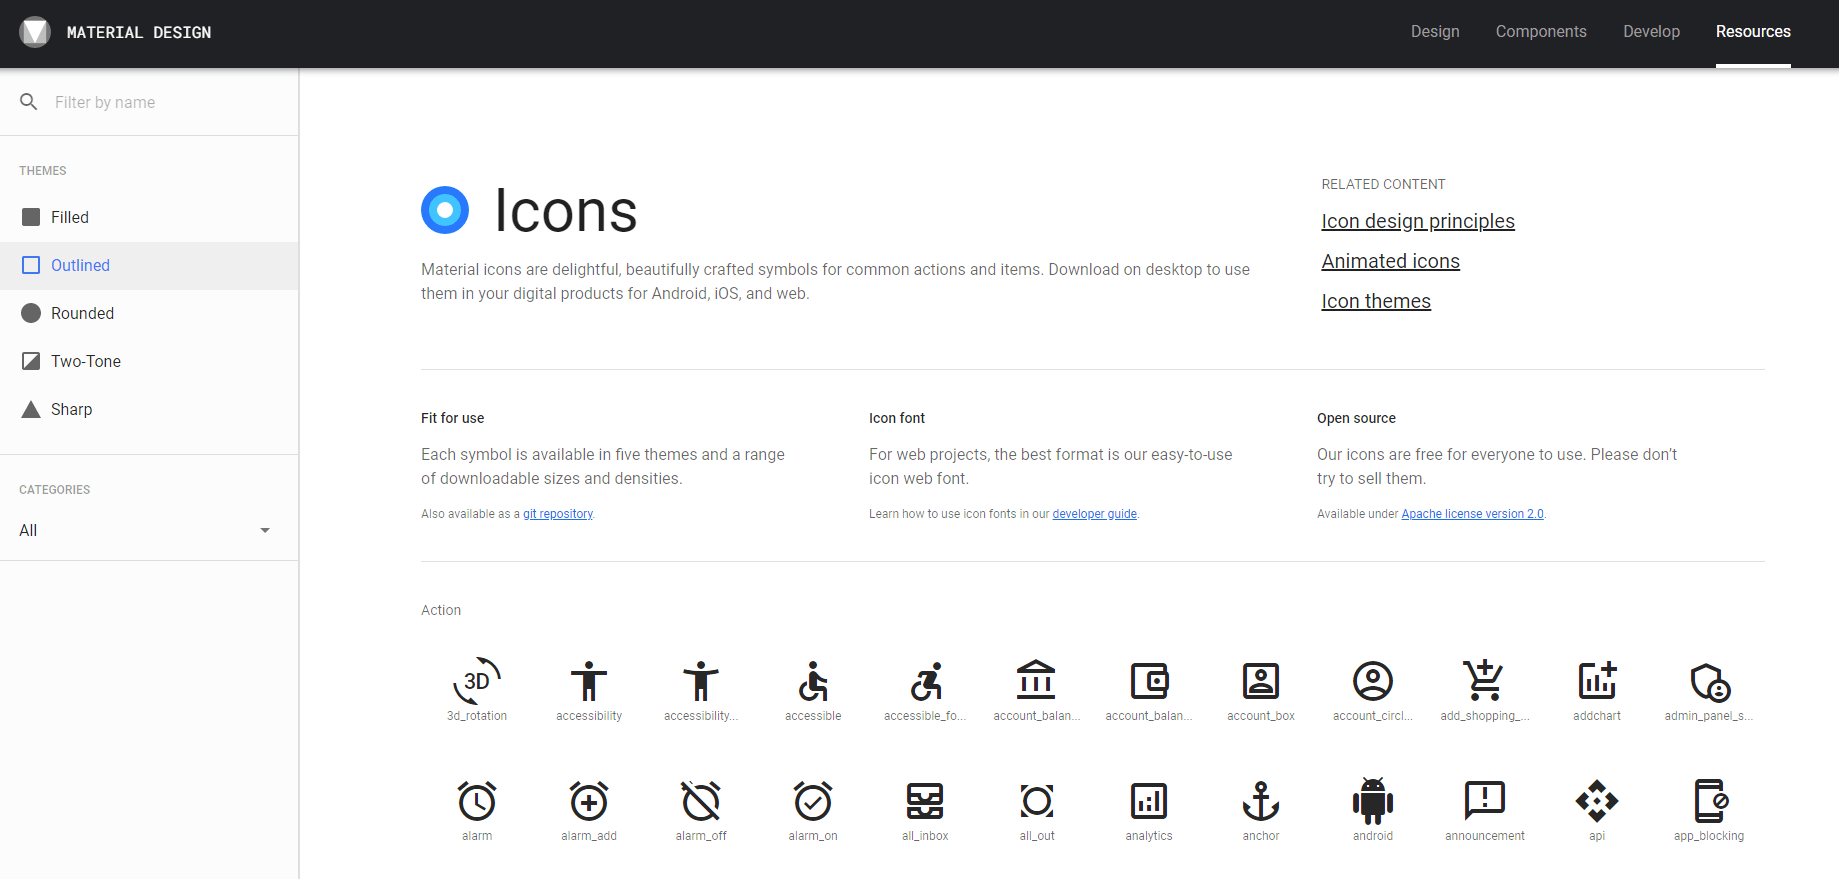Choose the Rounded theme
Viewport: 1839px width, 879px height.
149,314
